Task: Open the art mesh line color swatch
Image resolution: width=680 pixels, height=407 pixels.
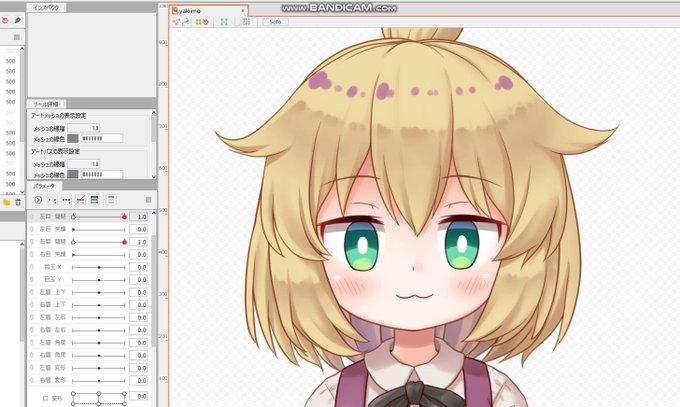Action: point(73,138)
